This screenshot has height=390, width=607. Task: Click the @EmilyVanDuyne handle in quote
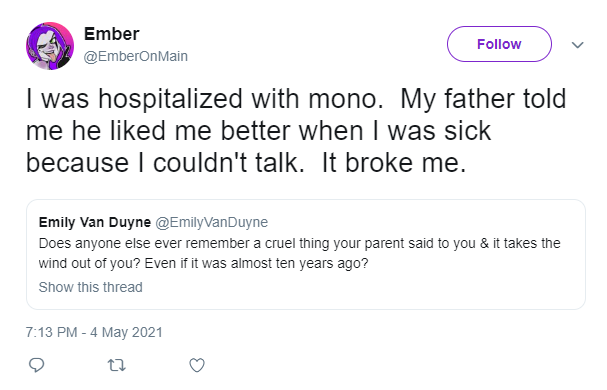212,222
